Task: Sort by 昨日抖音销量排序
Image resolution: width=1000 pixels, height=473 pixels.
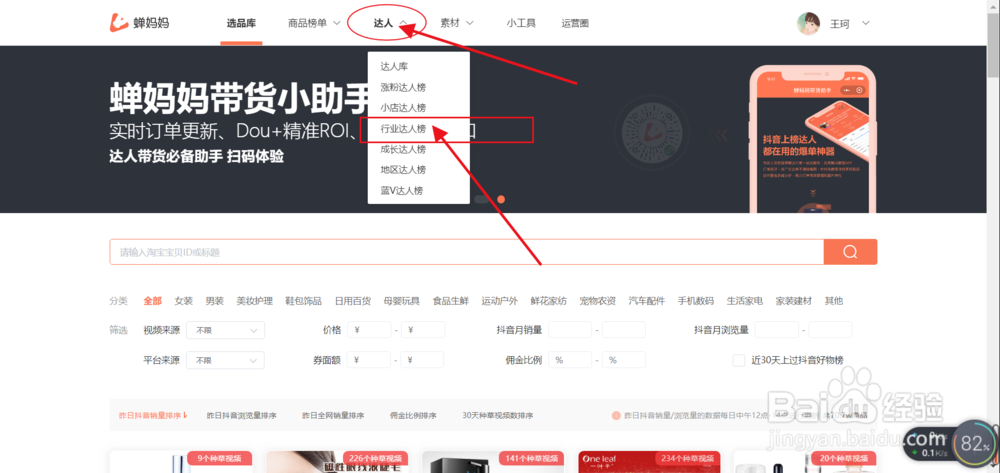Action: [152, 416]
